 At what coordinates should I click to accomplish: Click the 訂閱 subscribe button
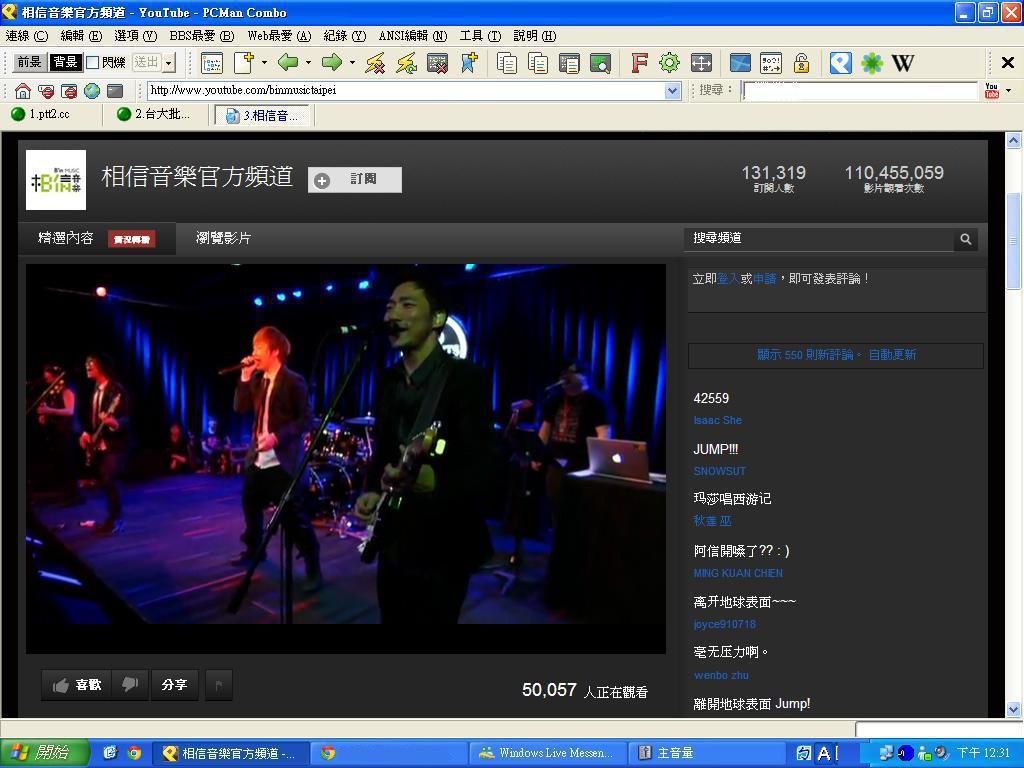pos(355,180)
